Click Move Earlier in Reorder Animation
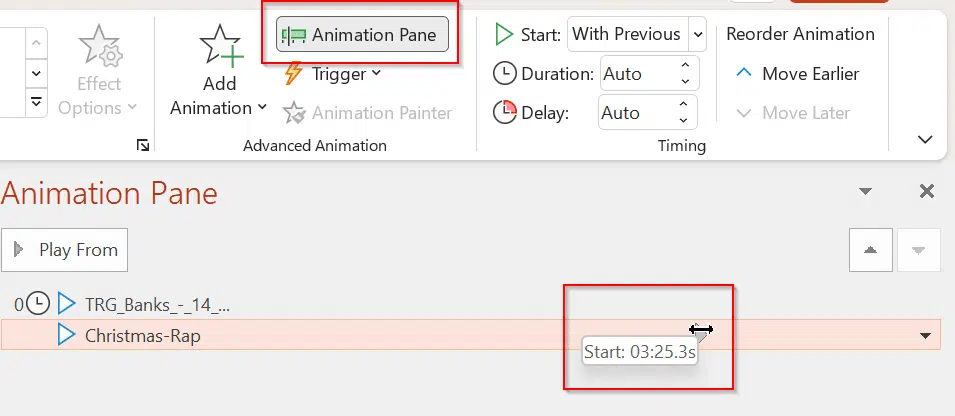This screenshot has width=955, height=416. (797, 74)
